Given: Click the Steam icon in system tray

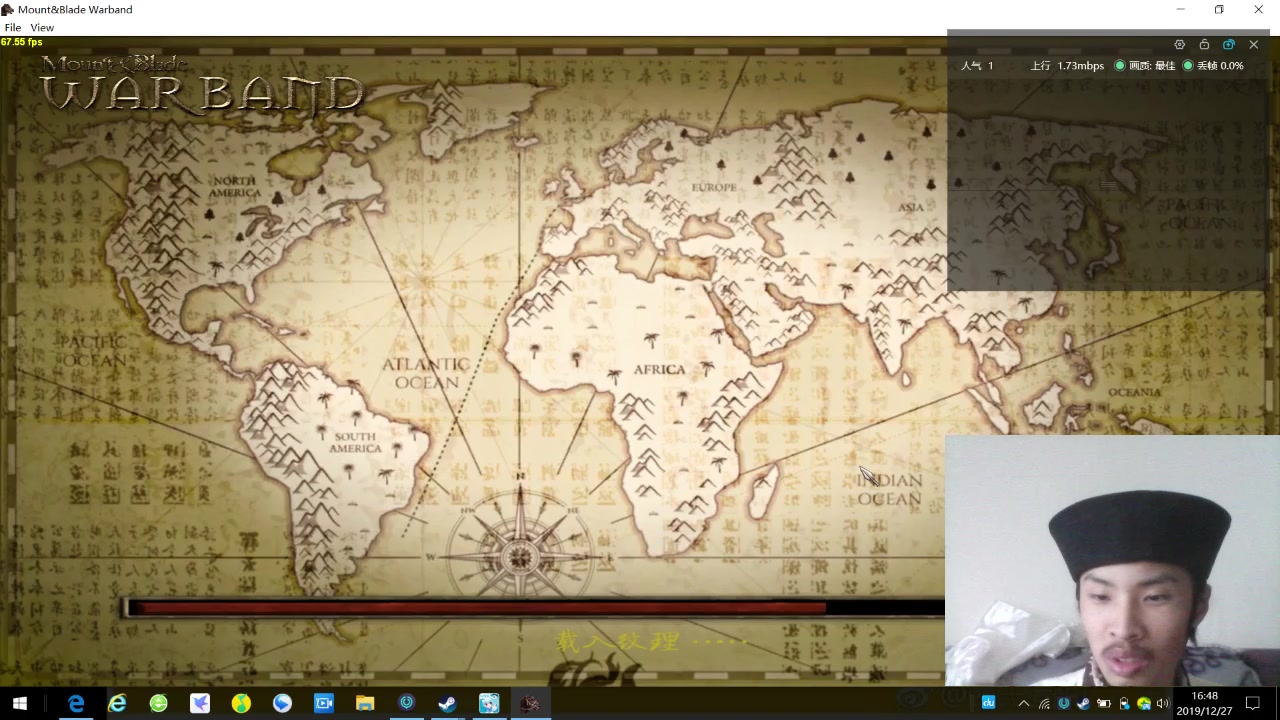Looking at the screenshot, I should pyautogui.click(x=1084, y=704).
